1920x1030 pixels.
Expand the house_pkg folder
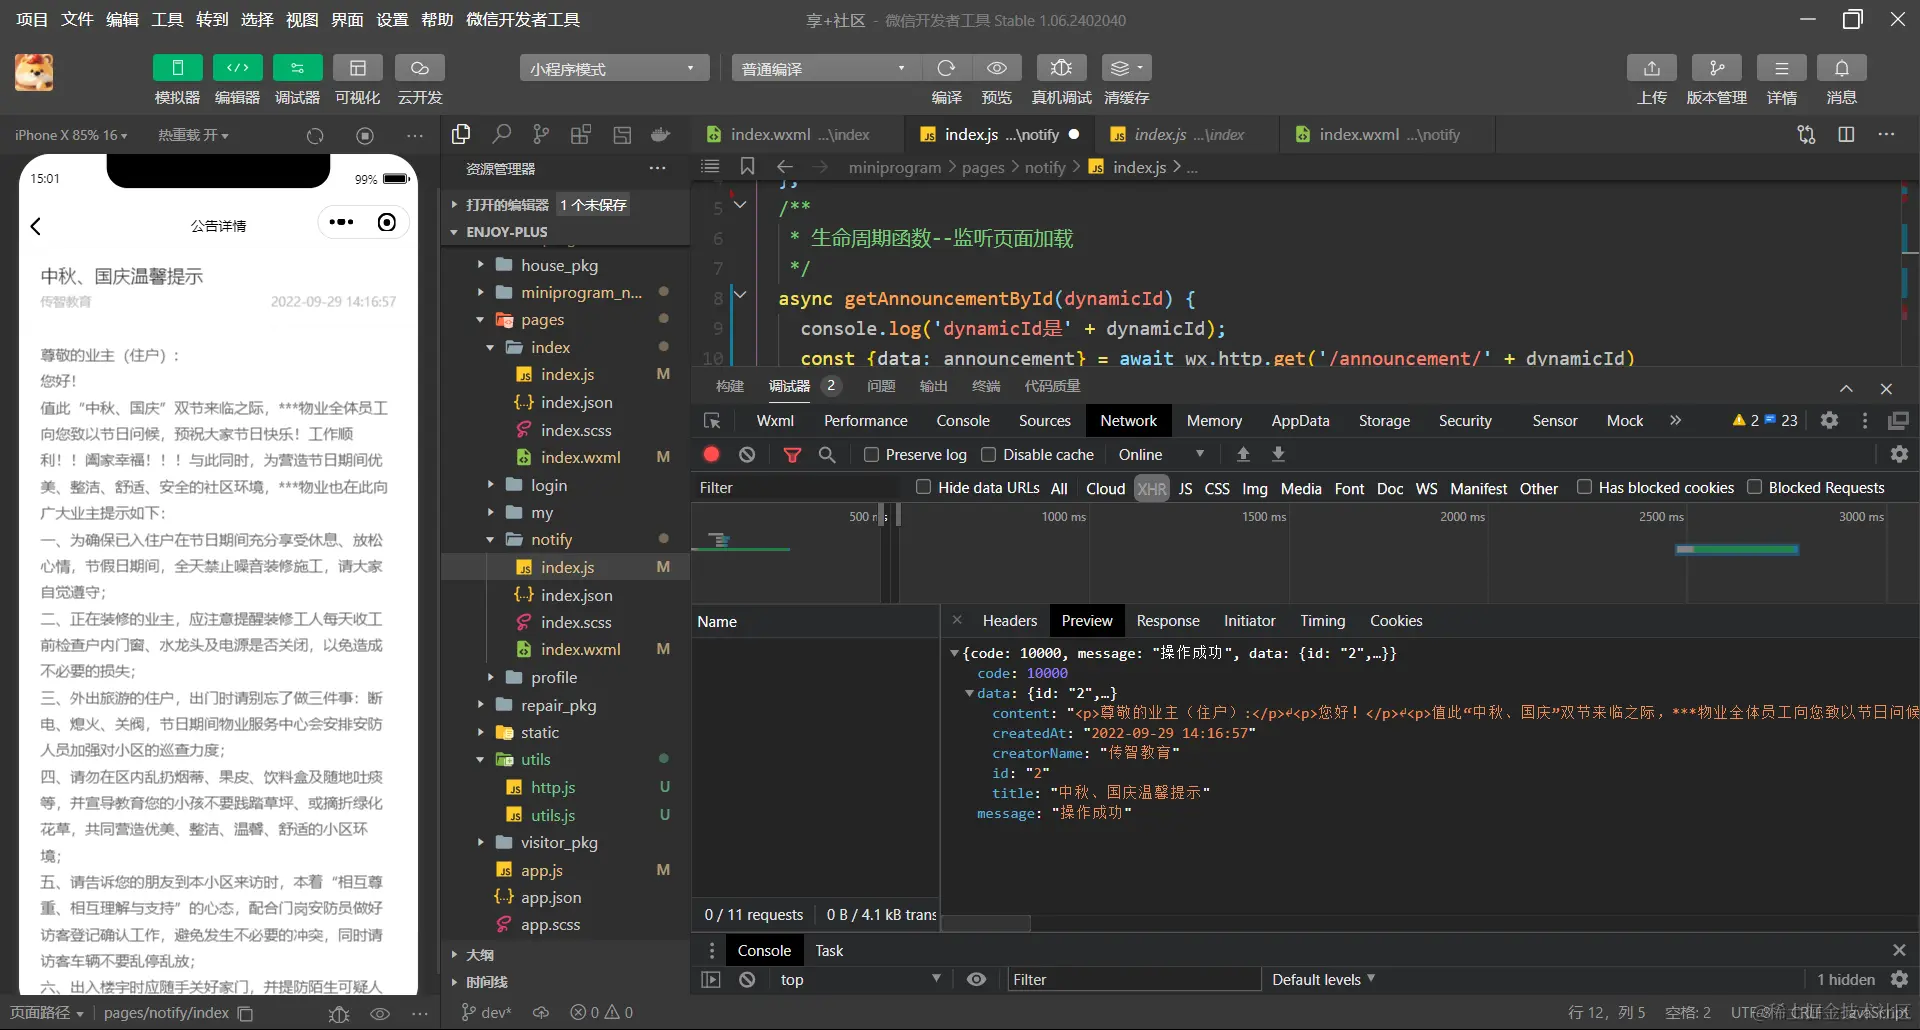(x=559, y=265)
